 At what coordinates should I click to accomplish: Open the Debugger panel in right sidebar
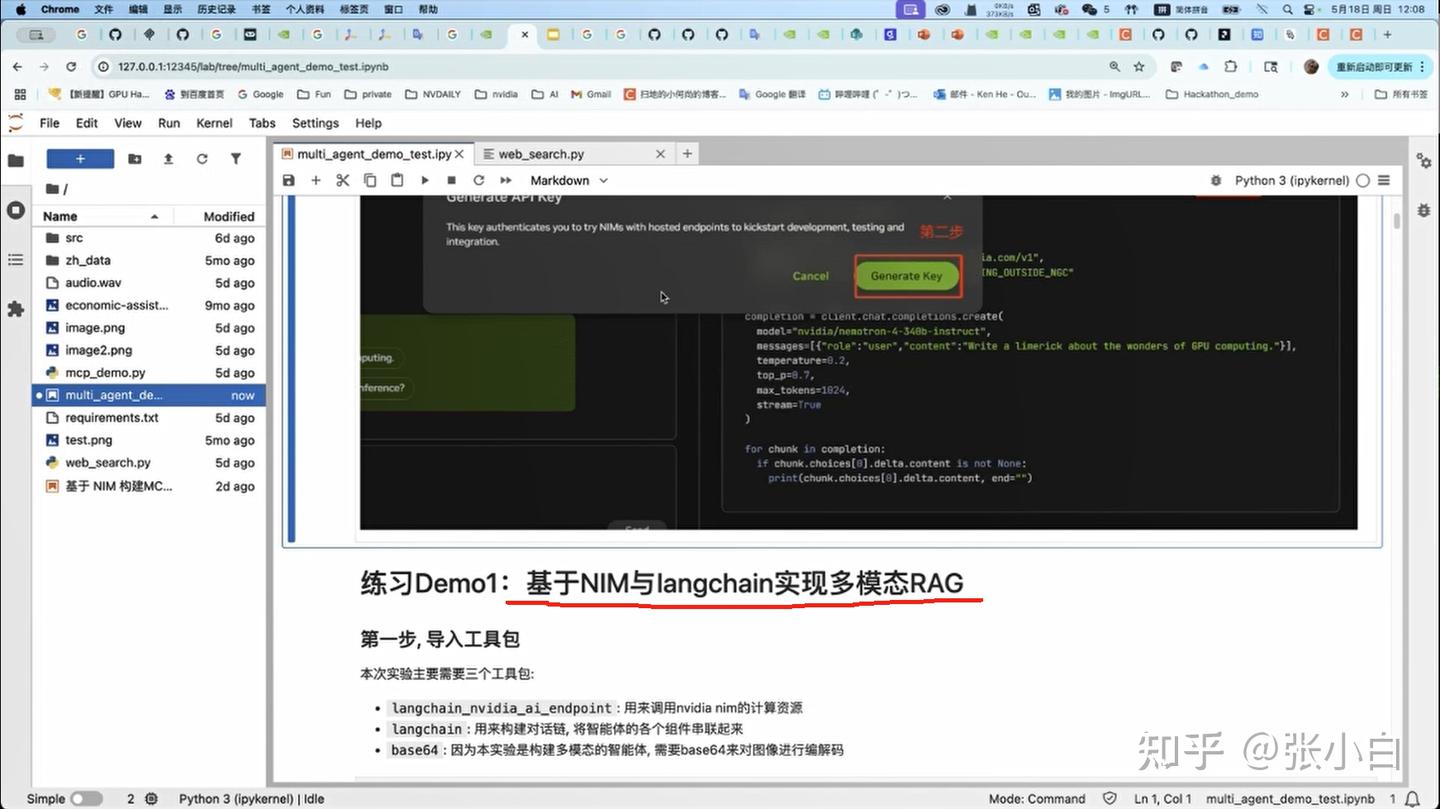click(1424, 210)
